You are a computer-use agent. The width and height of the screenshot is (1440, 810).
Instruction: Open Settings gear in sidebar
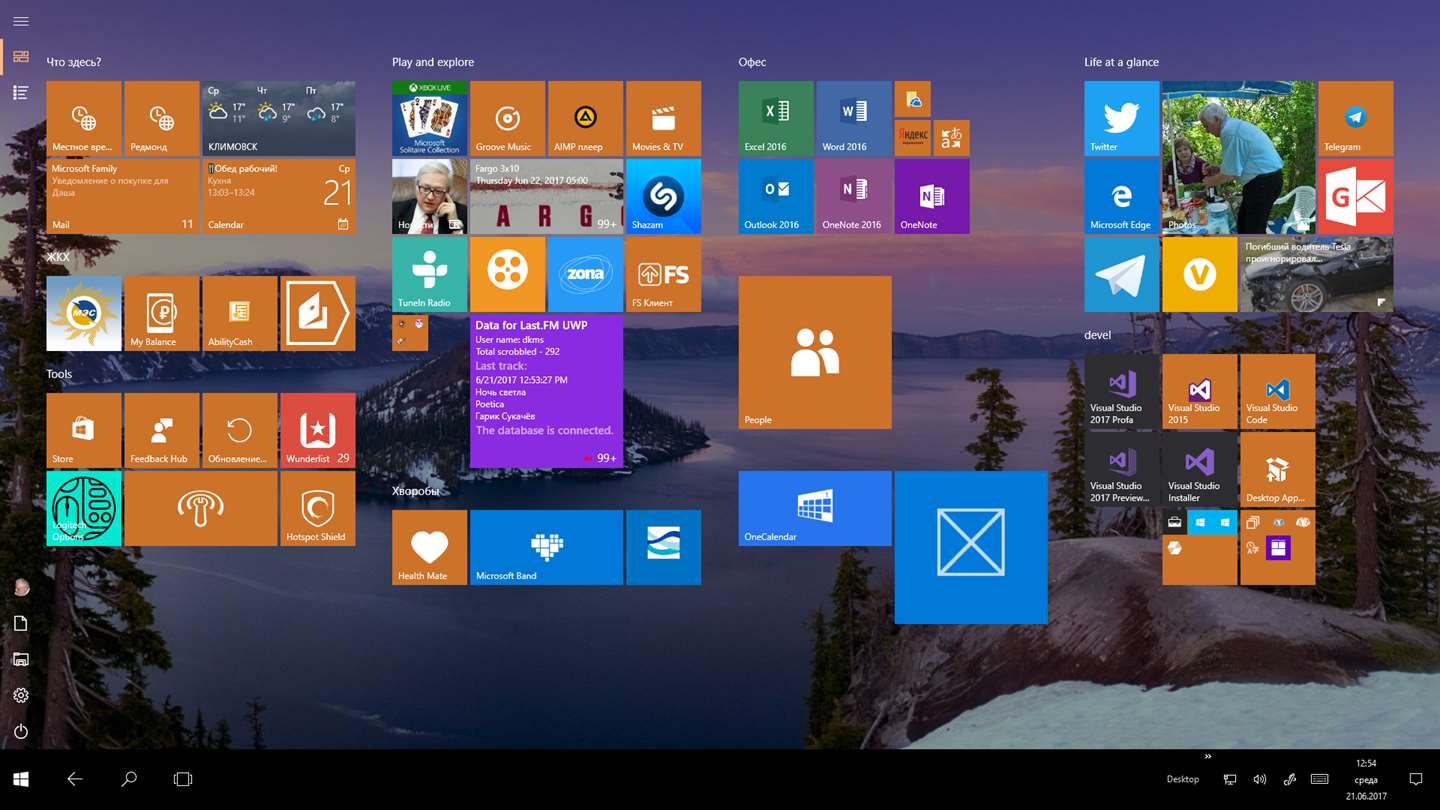tap(20, 695)
